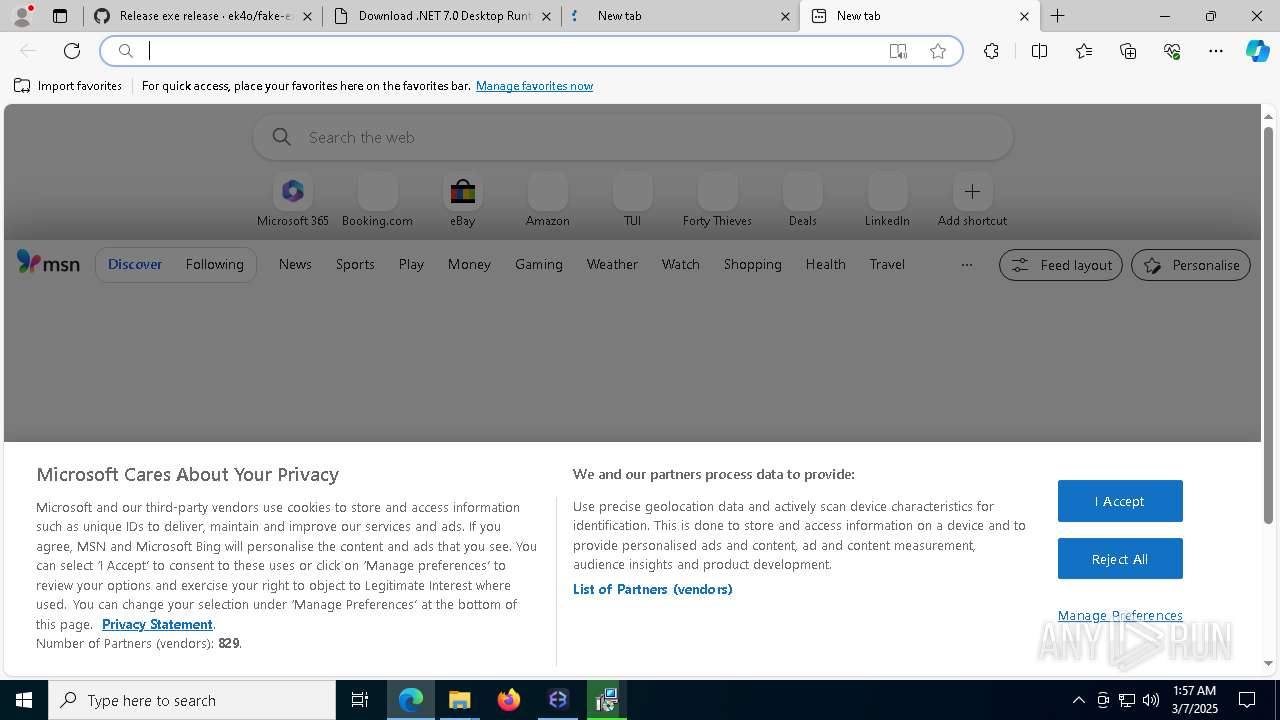Open TUI shortcut tile

633,200
